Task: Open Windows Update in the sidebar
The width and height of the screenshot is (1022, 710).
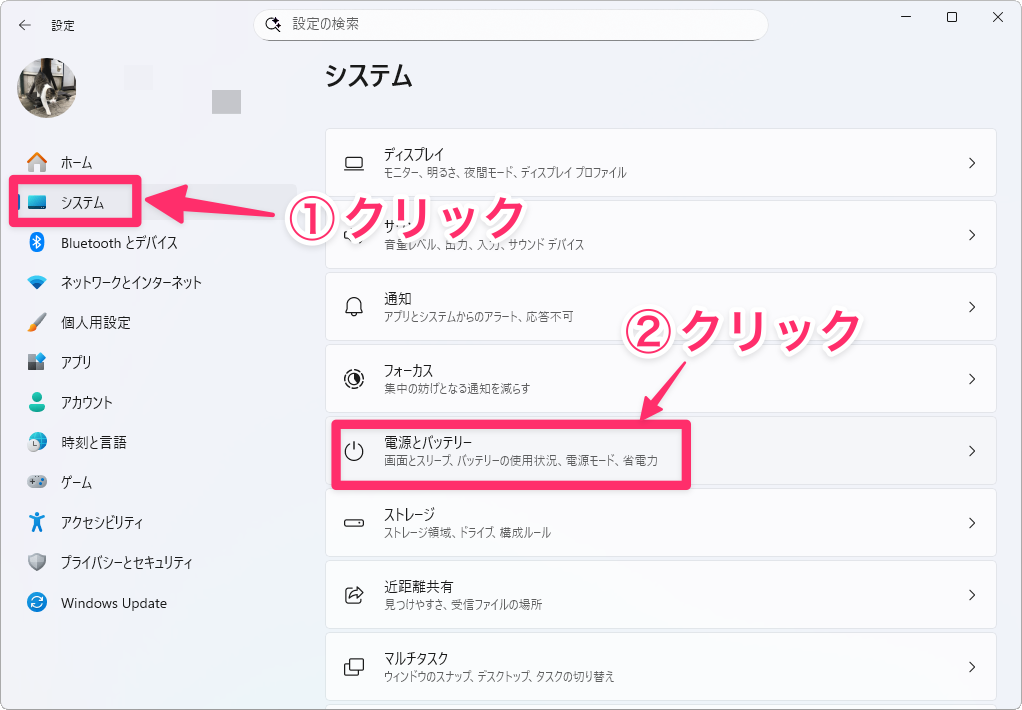Action: (113, 603)
